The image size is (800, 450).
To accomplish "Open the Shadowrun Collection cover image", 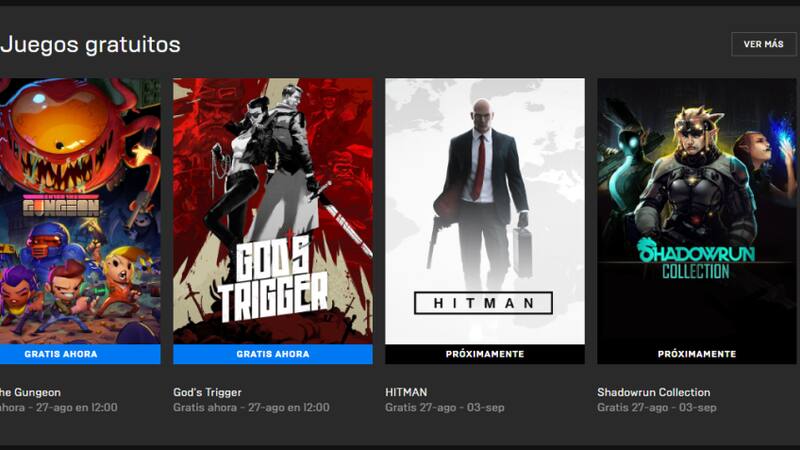I will coord(696,211).
